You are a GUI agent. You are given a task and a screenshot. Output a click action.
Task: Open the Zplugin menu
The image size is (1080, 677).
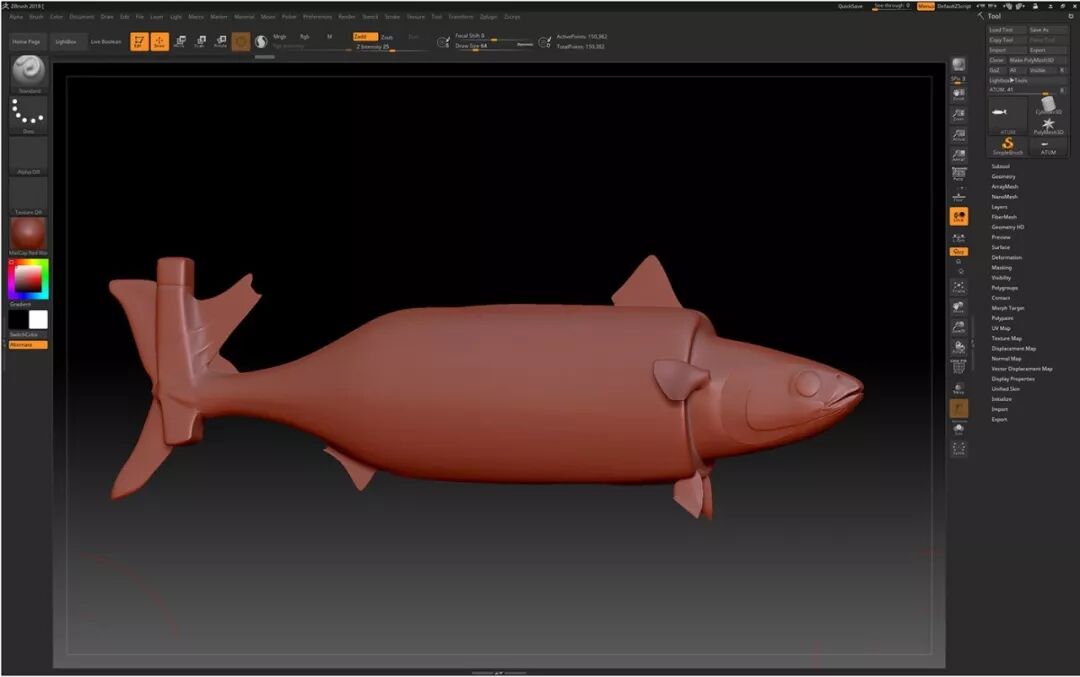488,17
